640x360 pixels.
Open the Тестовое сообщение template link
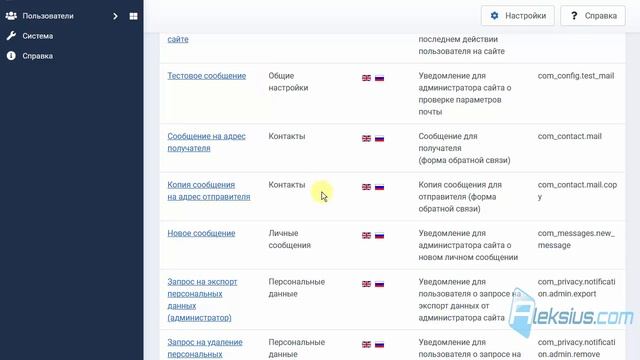click(x=207, y=76)
